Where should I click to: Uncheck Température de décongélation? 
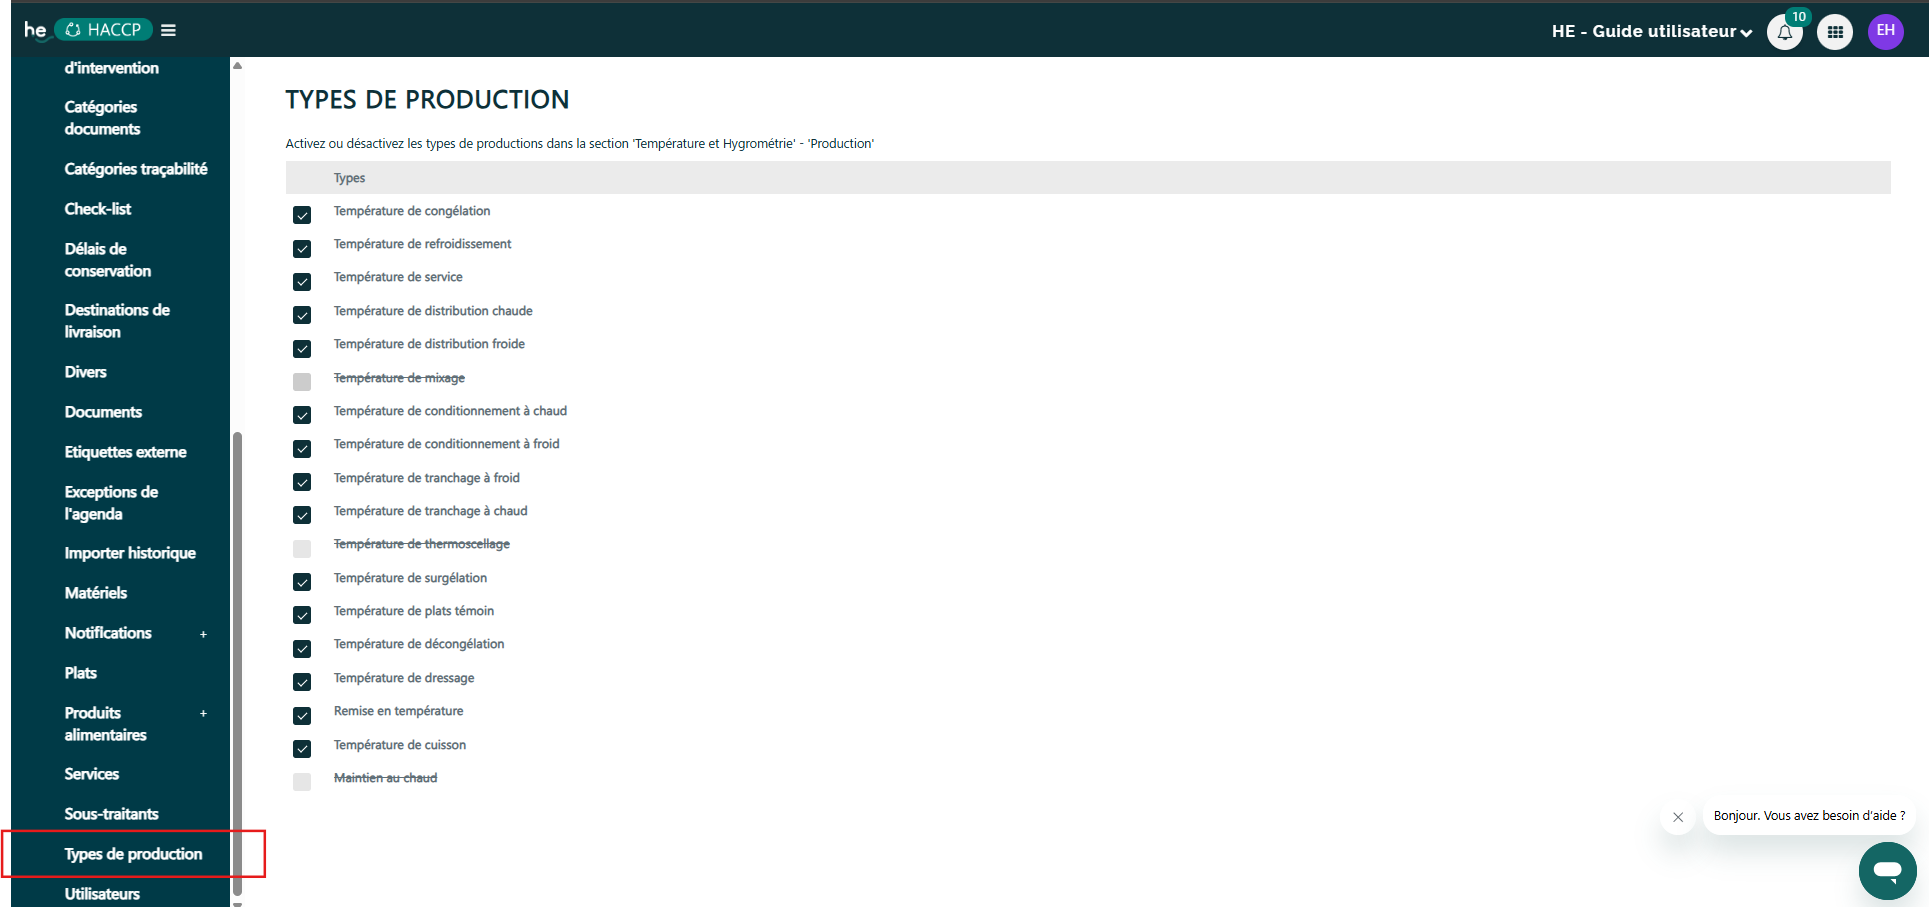coord(302,649)
